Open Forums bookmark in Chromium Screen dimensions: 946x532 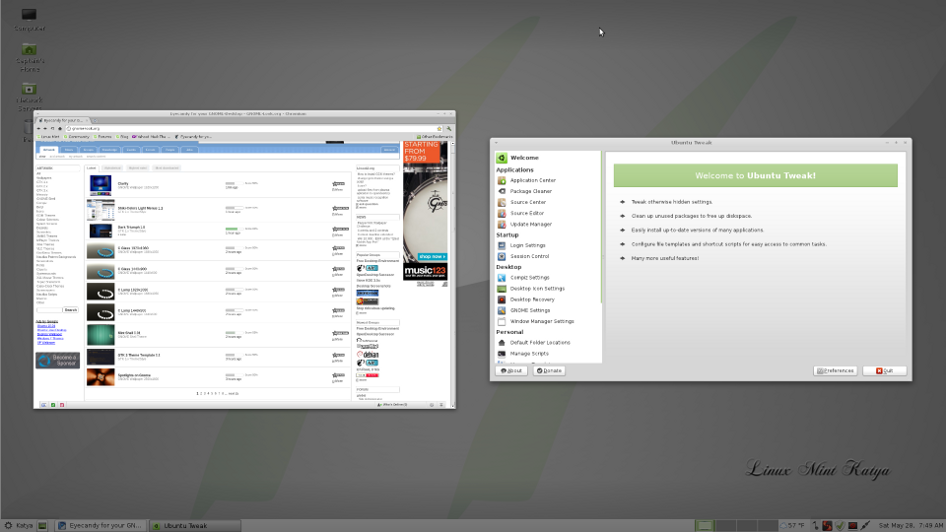coord(103,137)
